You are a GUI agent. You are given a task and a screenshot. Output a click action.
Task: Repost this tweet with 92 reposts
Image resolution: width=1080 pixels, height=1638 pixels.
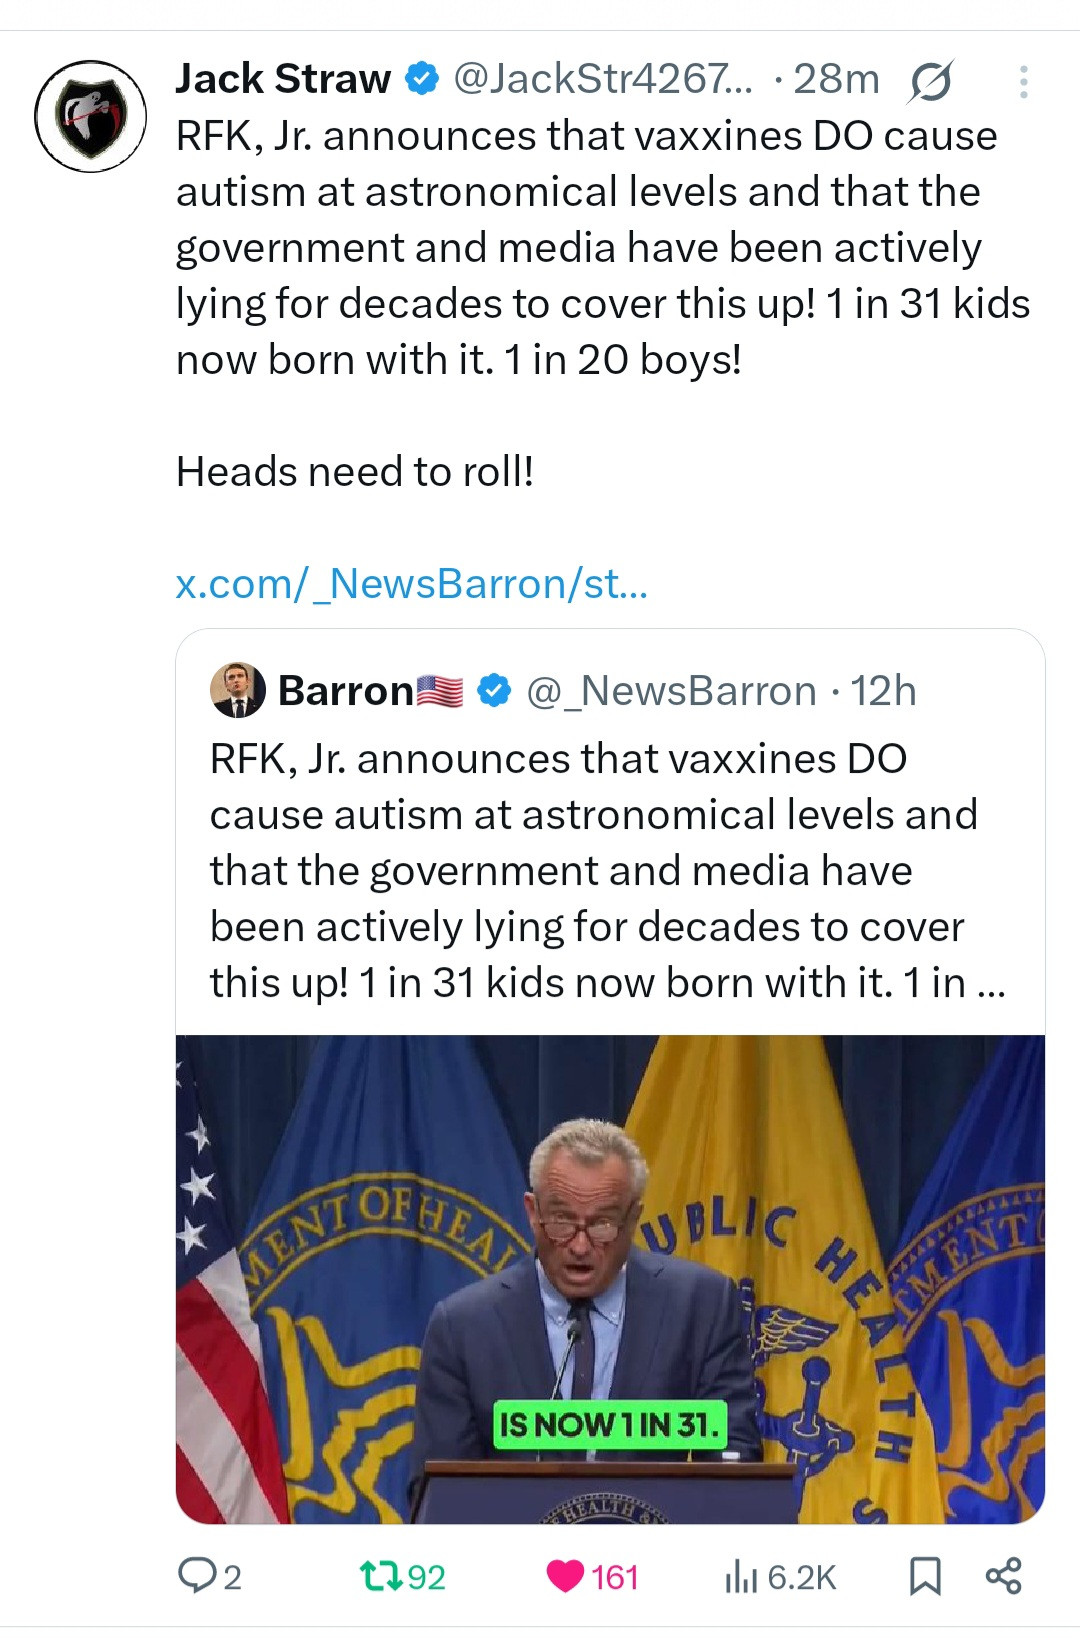point(378,1576)
